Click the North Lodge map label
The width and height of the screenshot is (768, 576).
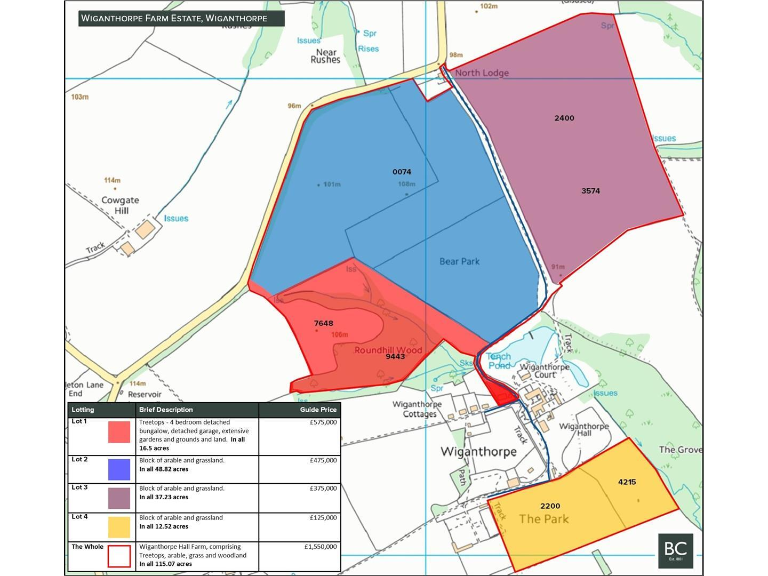(482, 73)
